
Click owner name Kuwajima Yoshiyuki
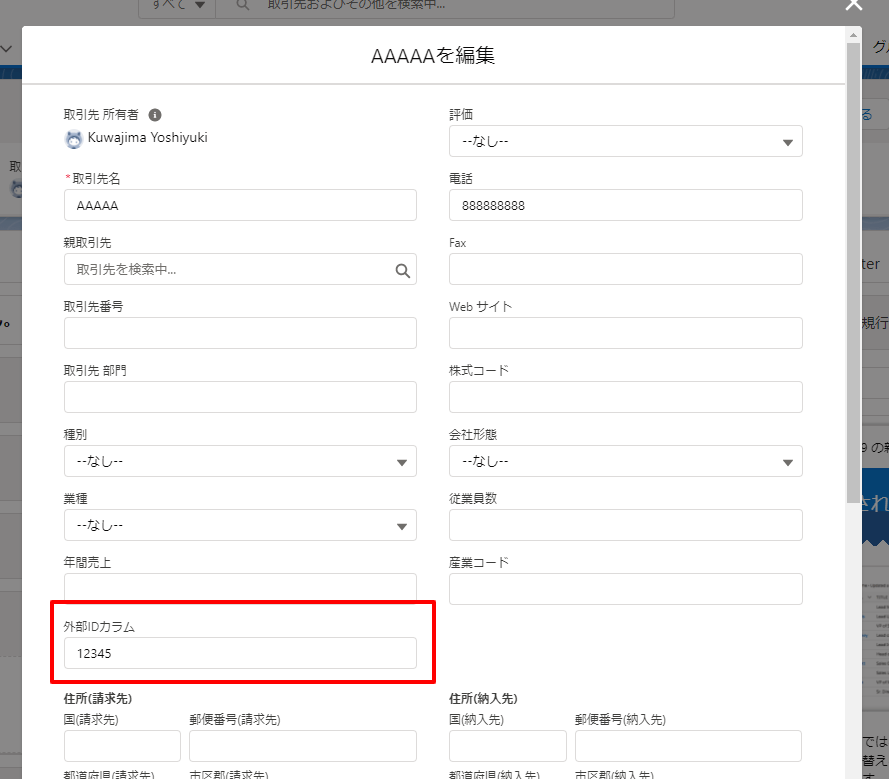tap(147, 138)
